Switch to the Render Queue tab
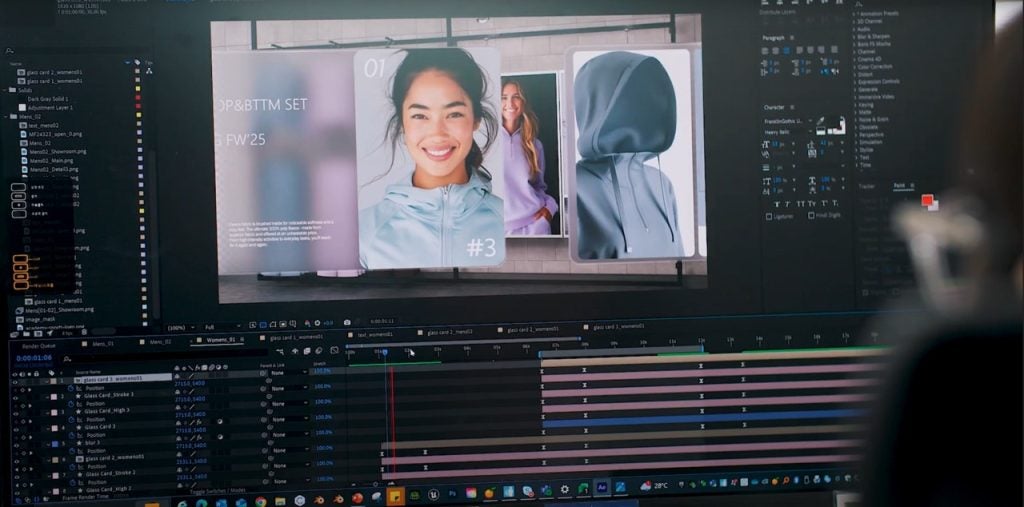 [39, 346]
